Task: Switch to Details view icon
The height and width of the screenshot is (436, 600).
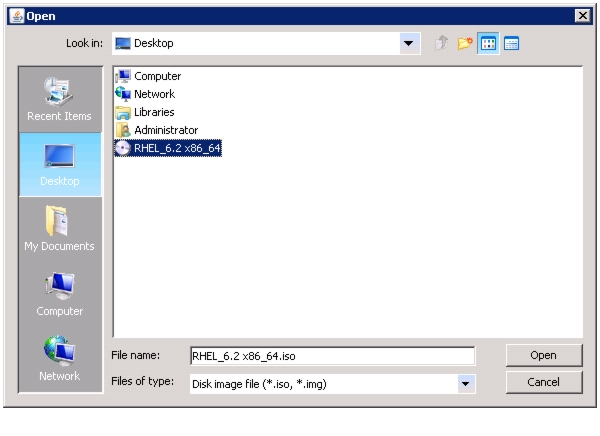Action: point(511,43)
